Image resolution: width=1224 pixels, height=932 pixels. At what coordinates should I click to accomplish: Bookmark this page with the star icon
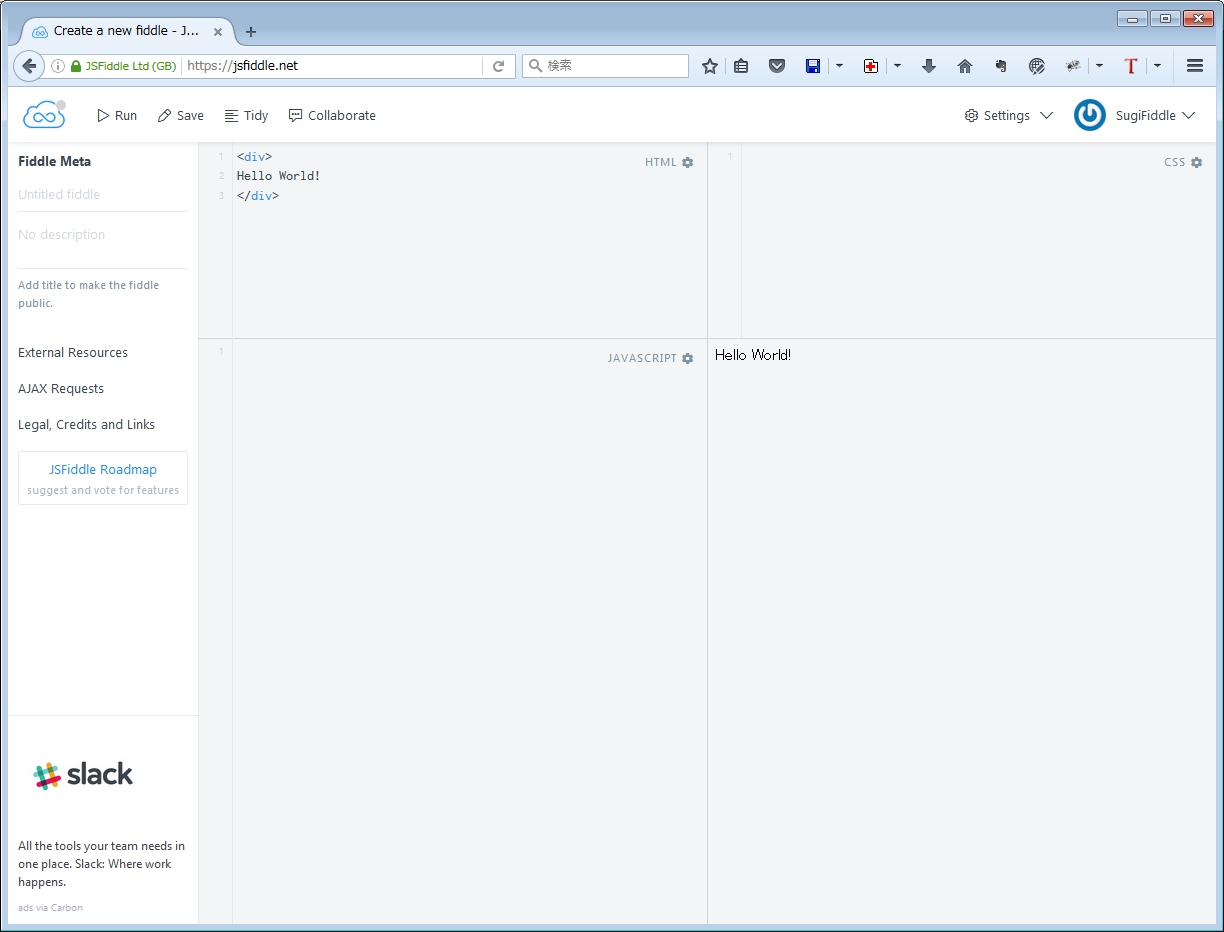coord(710,66)
